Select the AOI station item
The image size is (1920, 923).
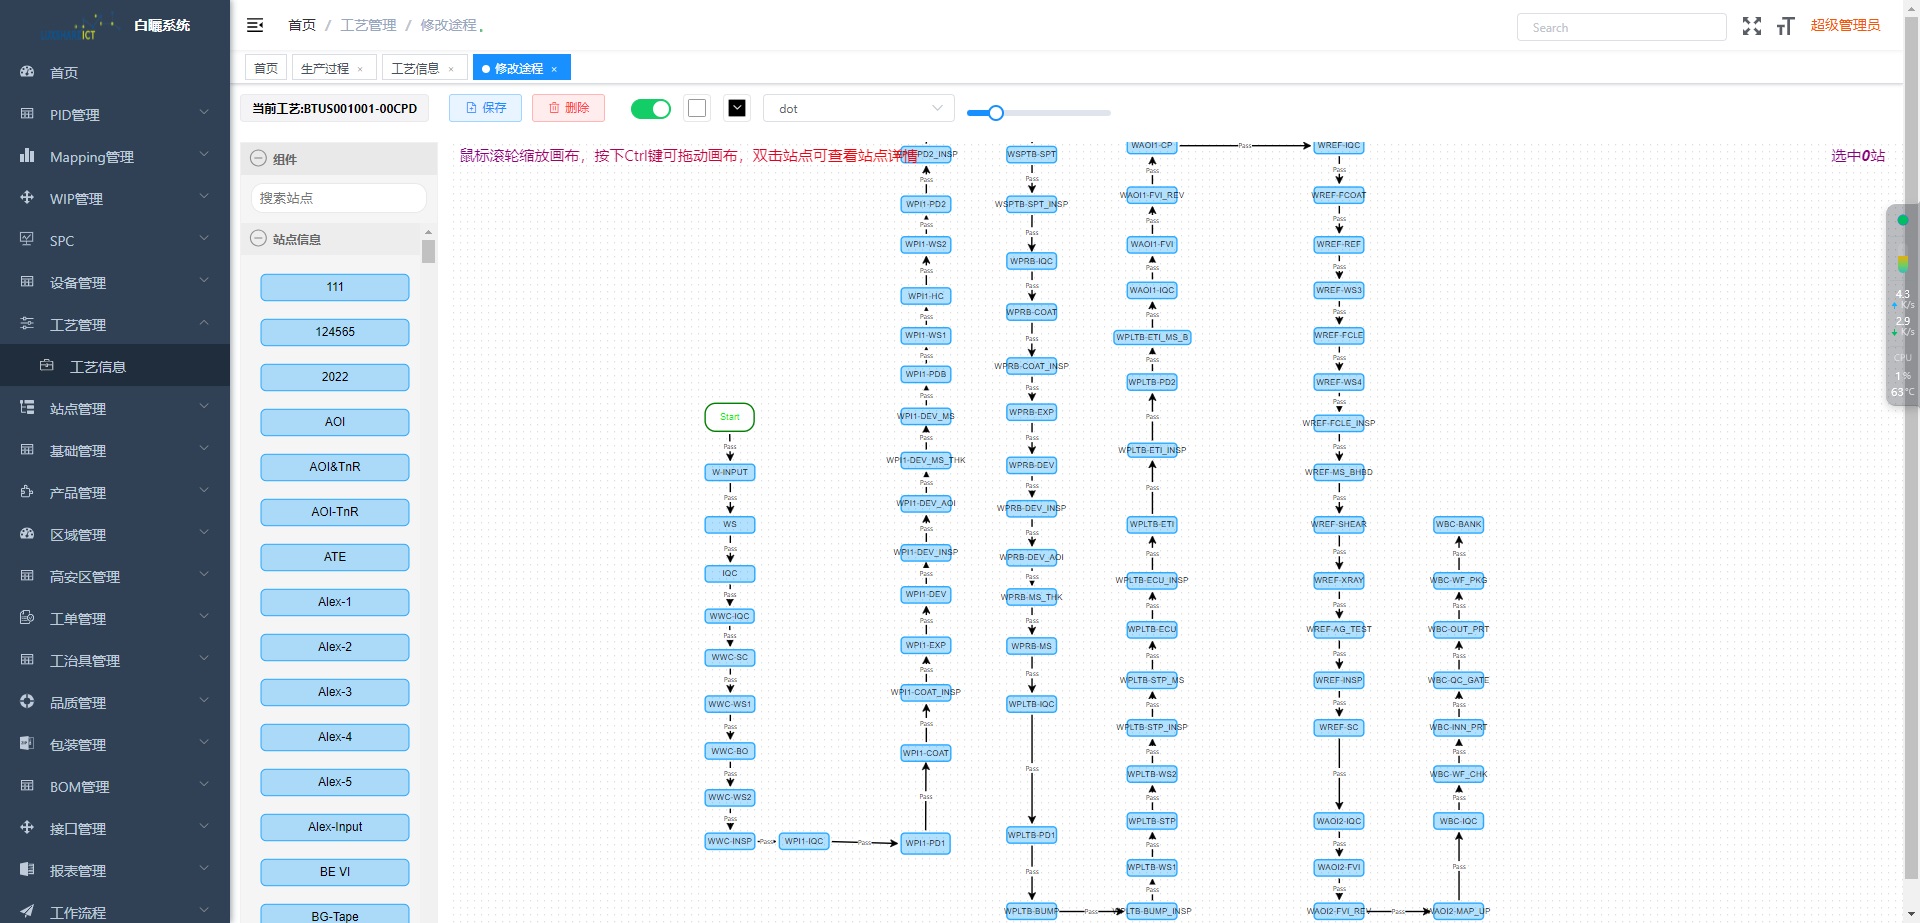[x=335, y=422]
